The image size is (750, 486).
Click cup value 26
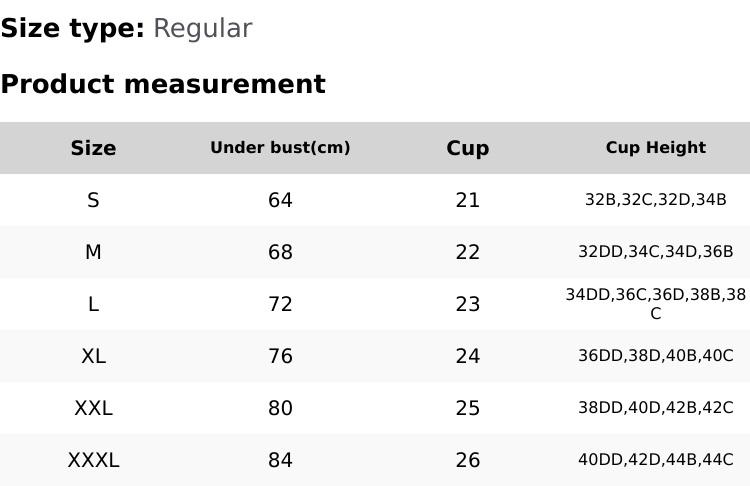point(467,460)
